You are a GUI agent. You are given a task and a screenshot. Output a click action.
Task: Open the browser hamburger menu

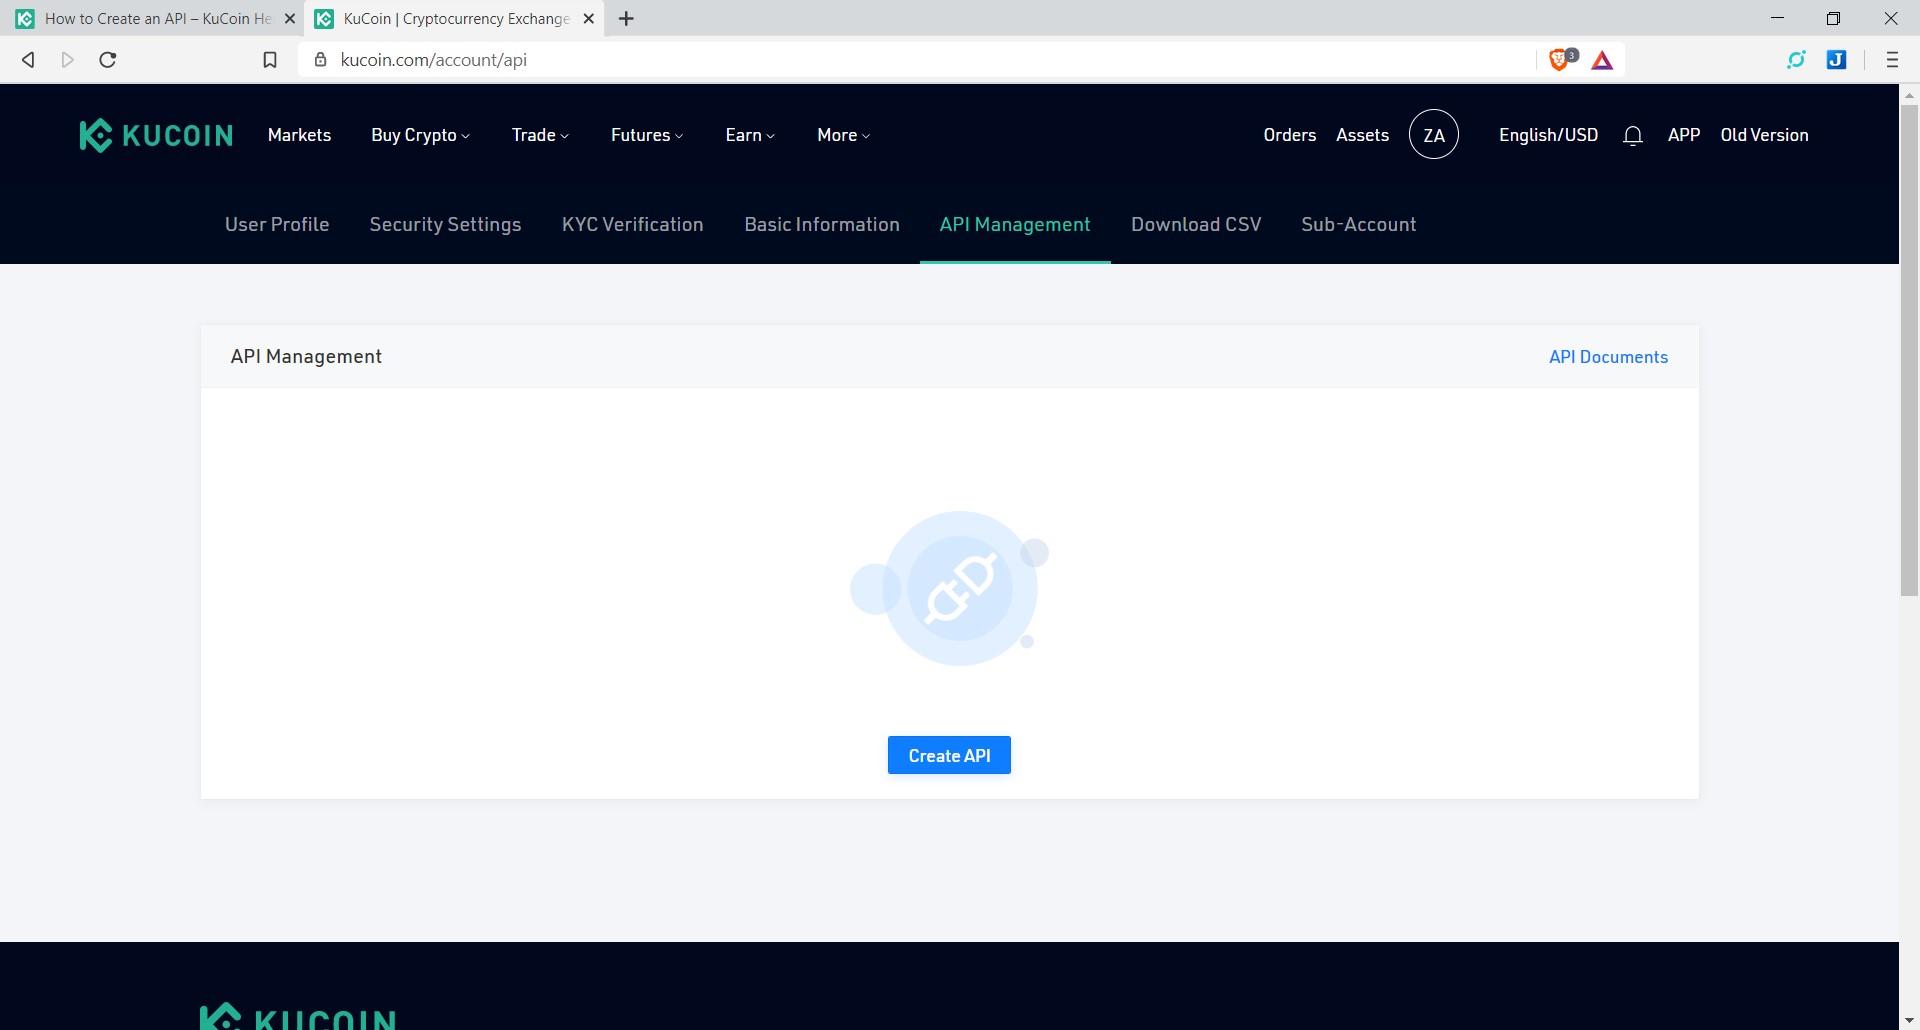(x=1892, y=60)
